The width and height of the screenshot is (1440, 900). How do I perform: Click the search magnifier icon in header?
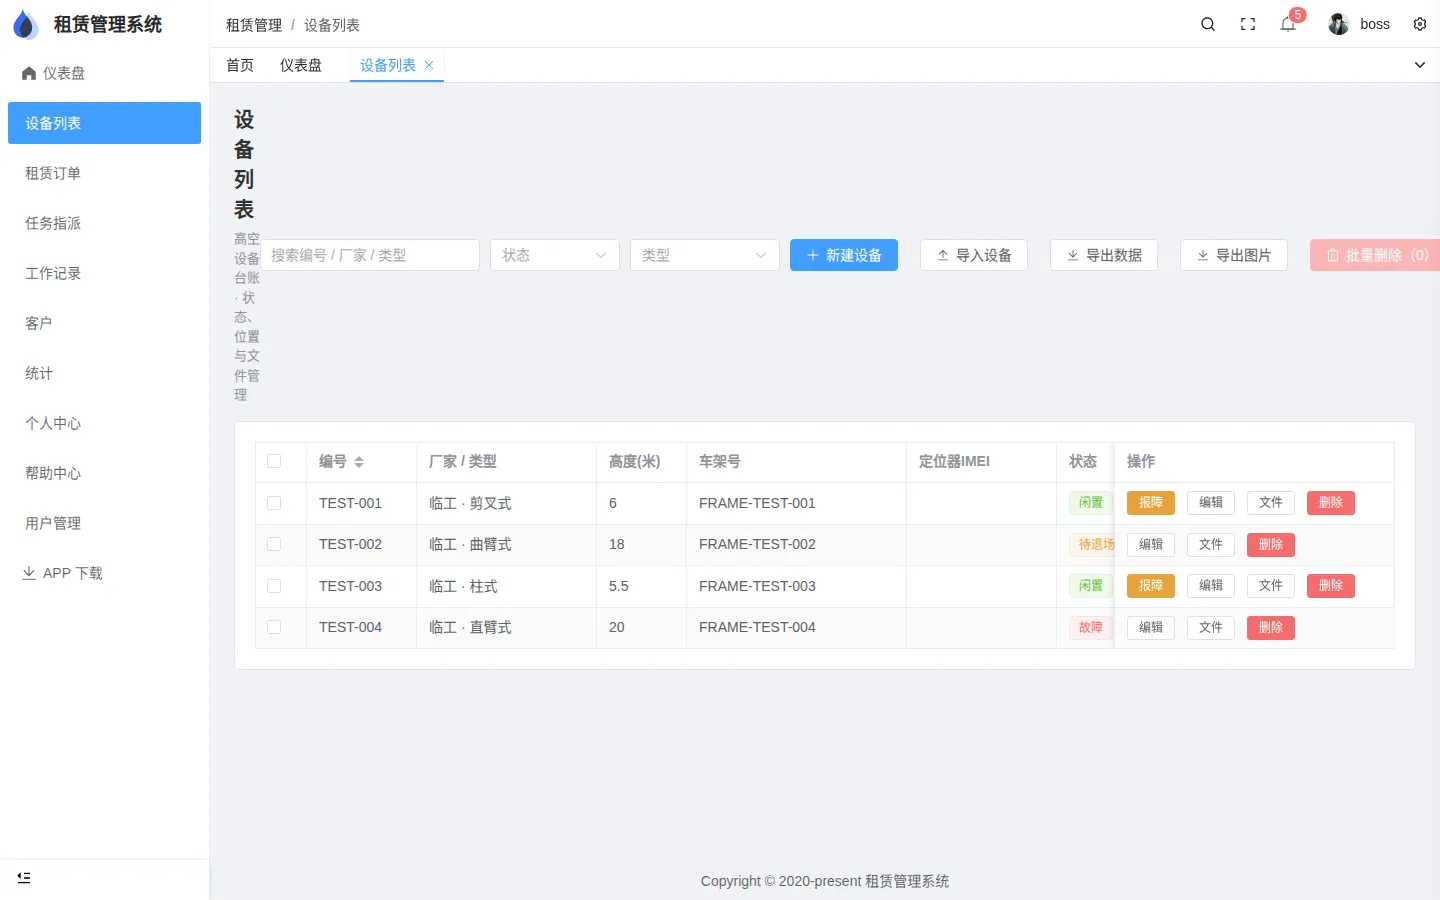[x=1208, y=24]
